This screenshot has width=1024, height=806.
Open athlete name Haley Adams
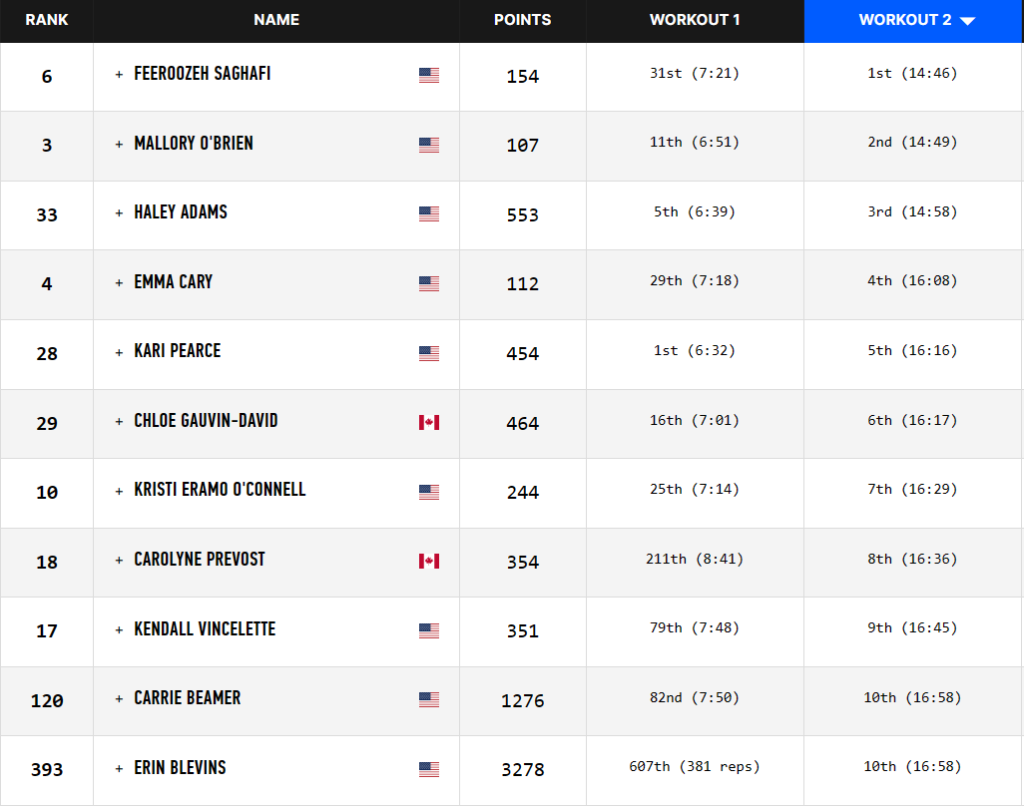coord(180,212)
